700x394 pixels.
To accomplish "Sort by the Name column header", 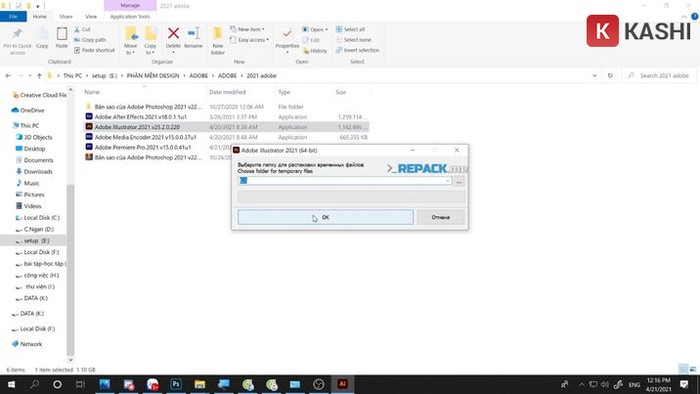I will (92, 92).
